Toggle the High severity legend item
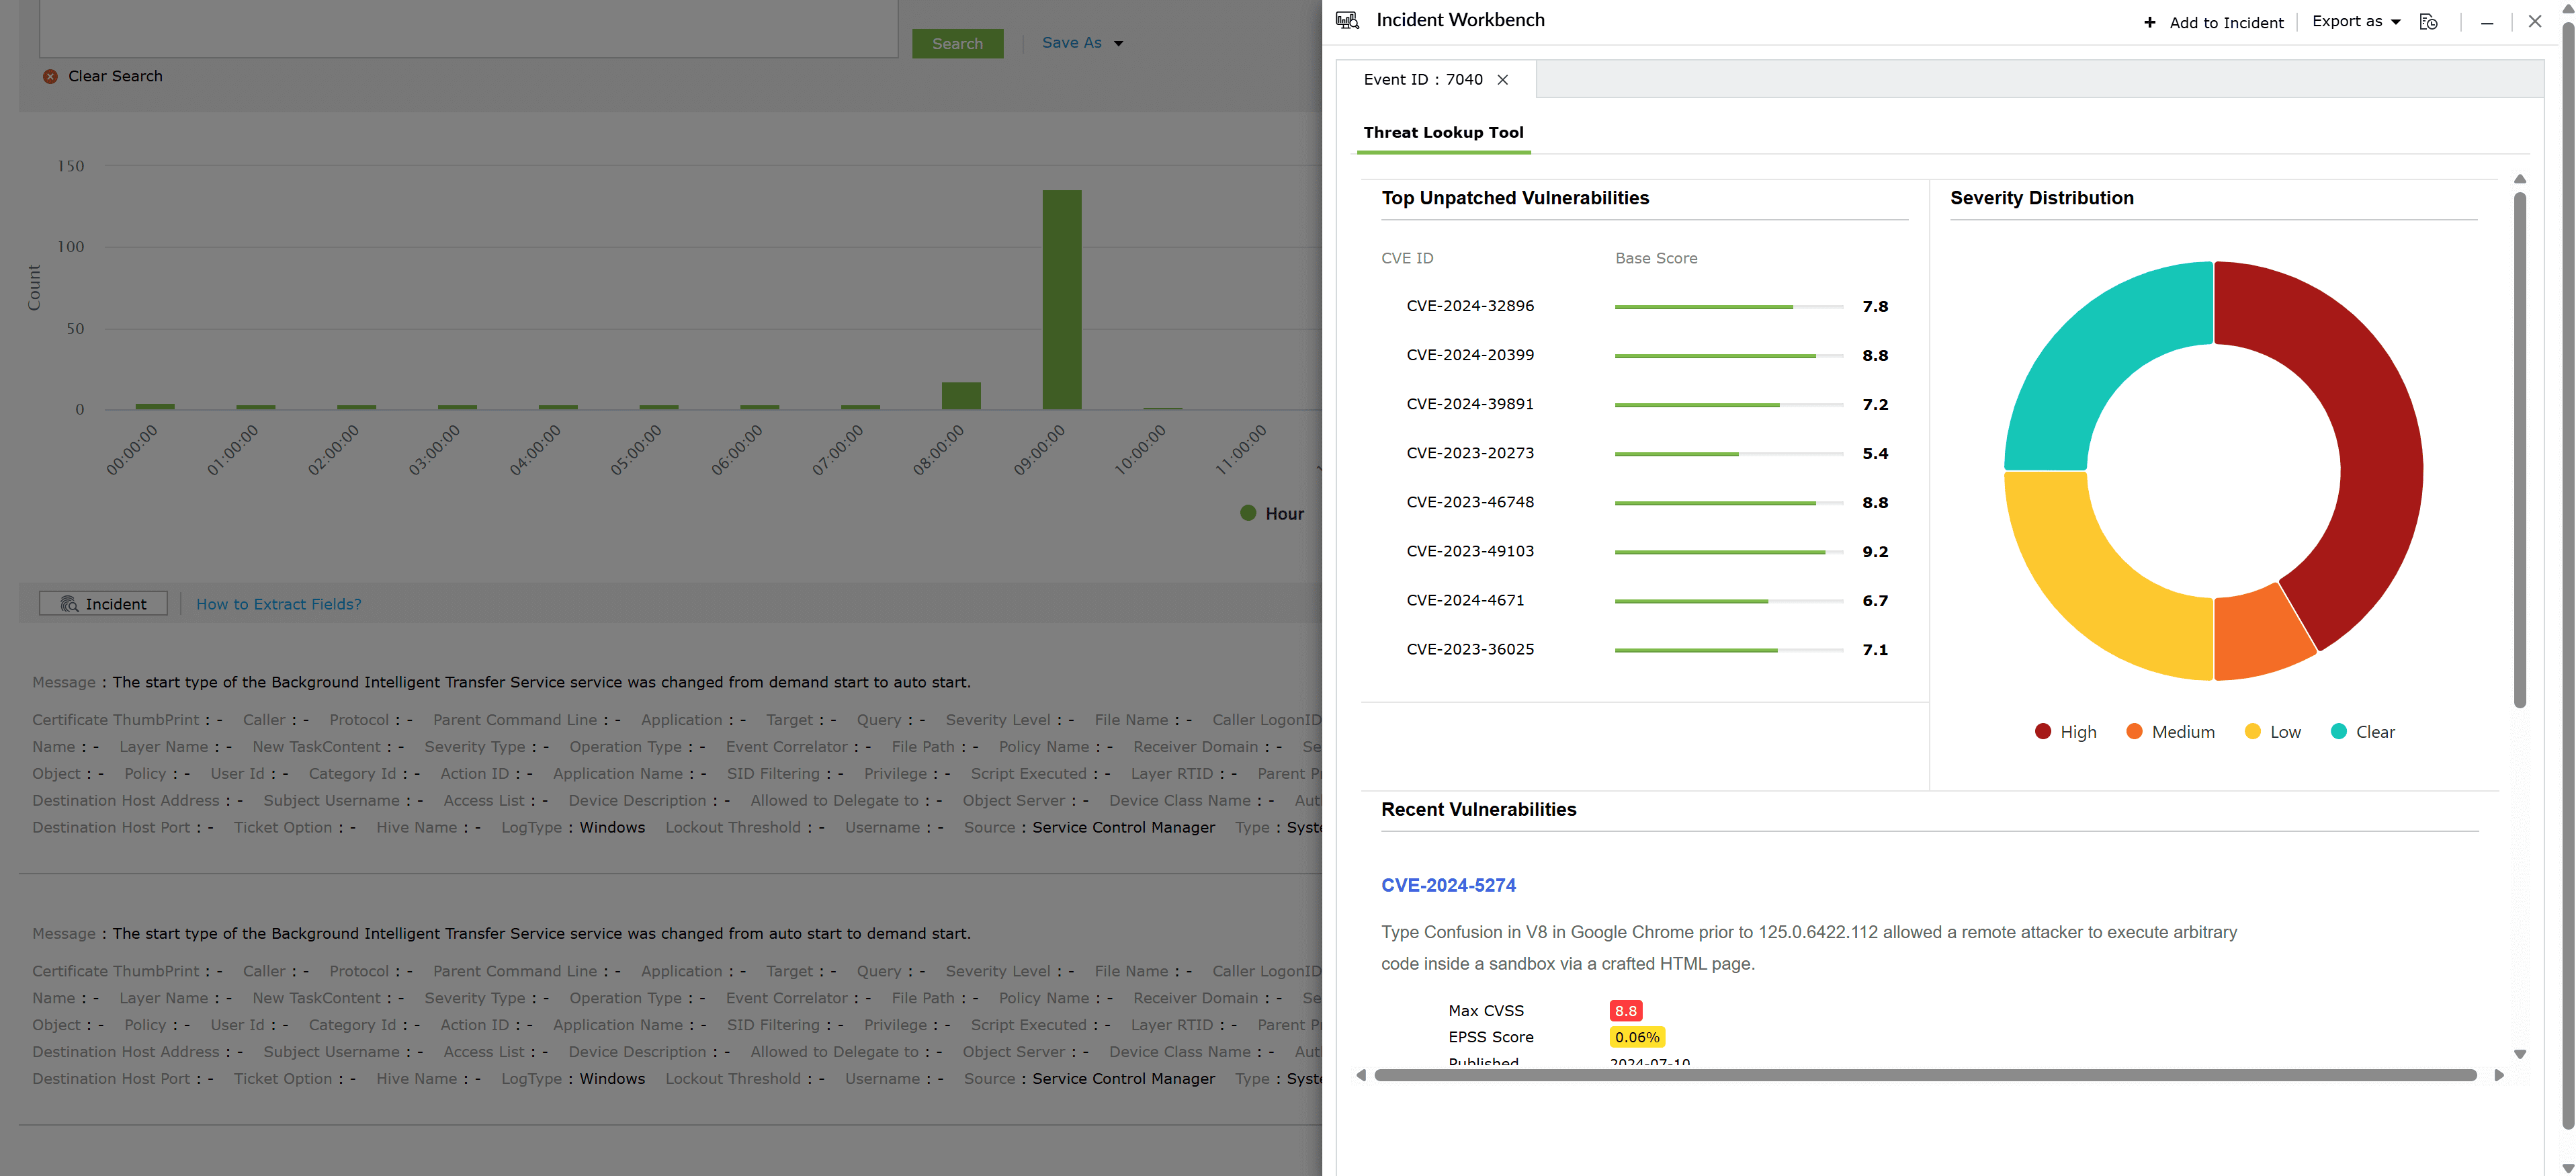 [x=2065, y=731]
